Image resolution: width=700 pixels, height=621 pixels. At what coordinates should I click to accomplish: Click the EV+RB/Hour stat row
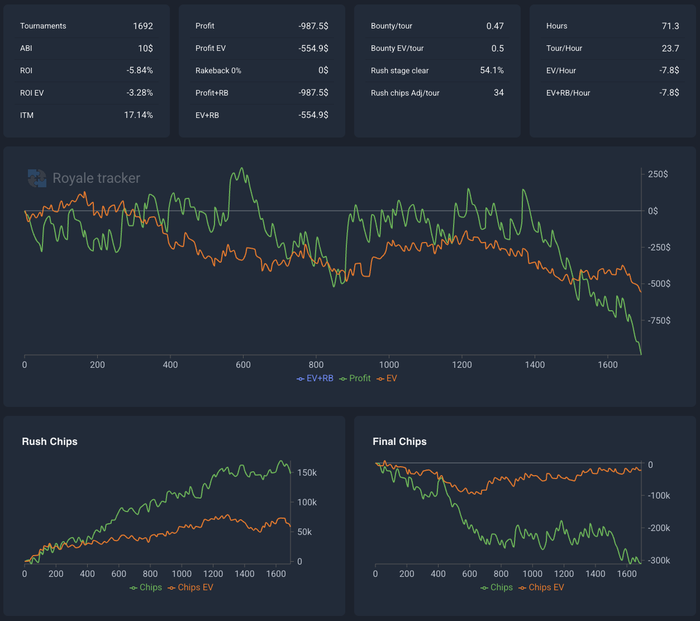click(x=612, y=93)
